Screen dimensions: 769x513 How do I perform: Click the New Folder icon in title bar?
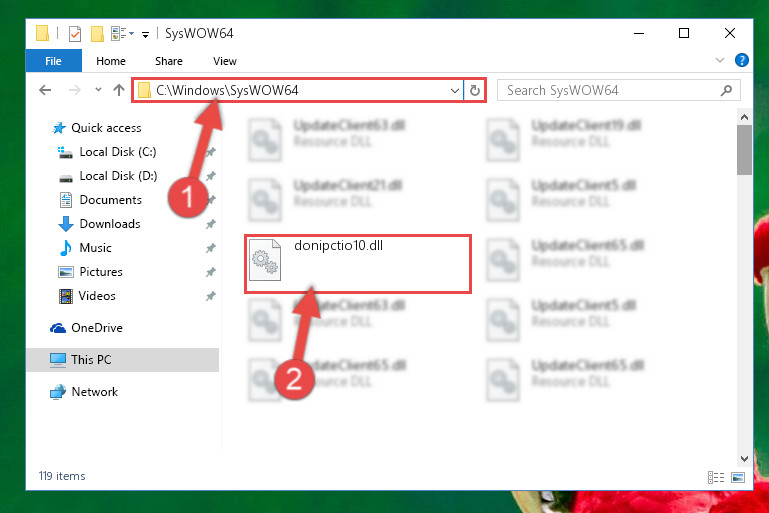point(98,34)
